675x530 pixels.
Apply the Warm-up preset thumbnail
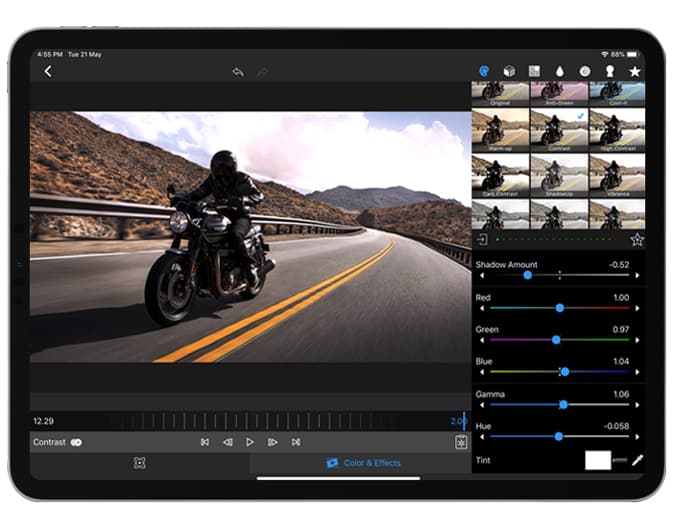coord(500,130)
